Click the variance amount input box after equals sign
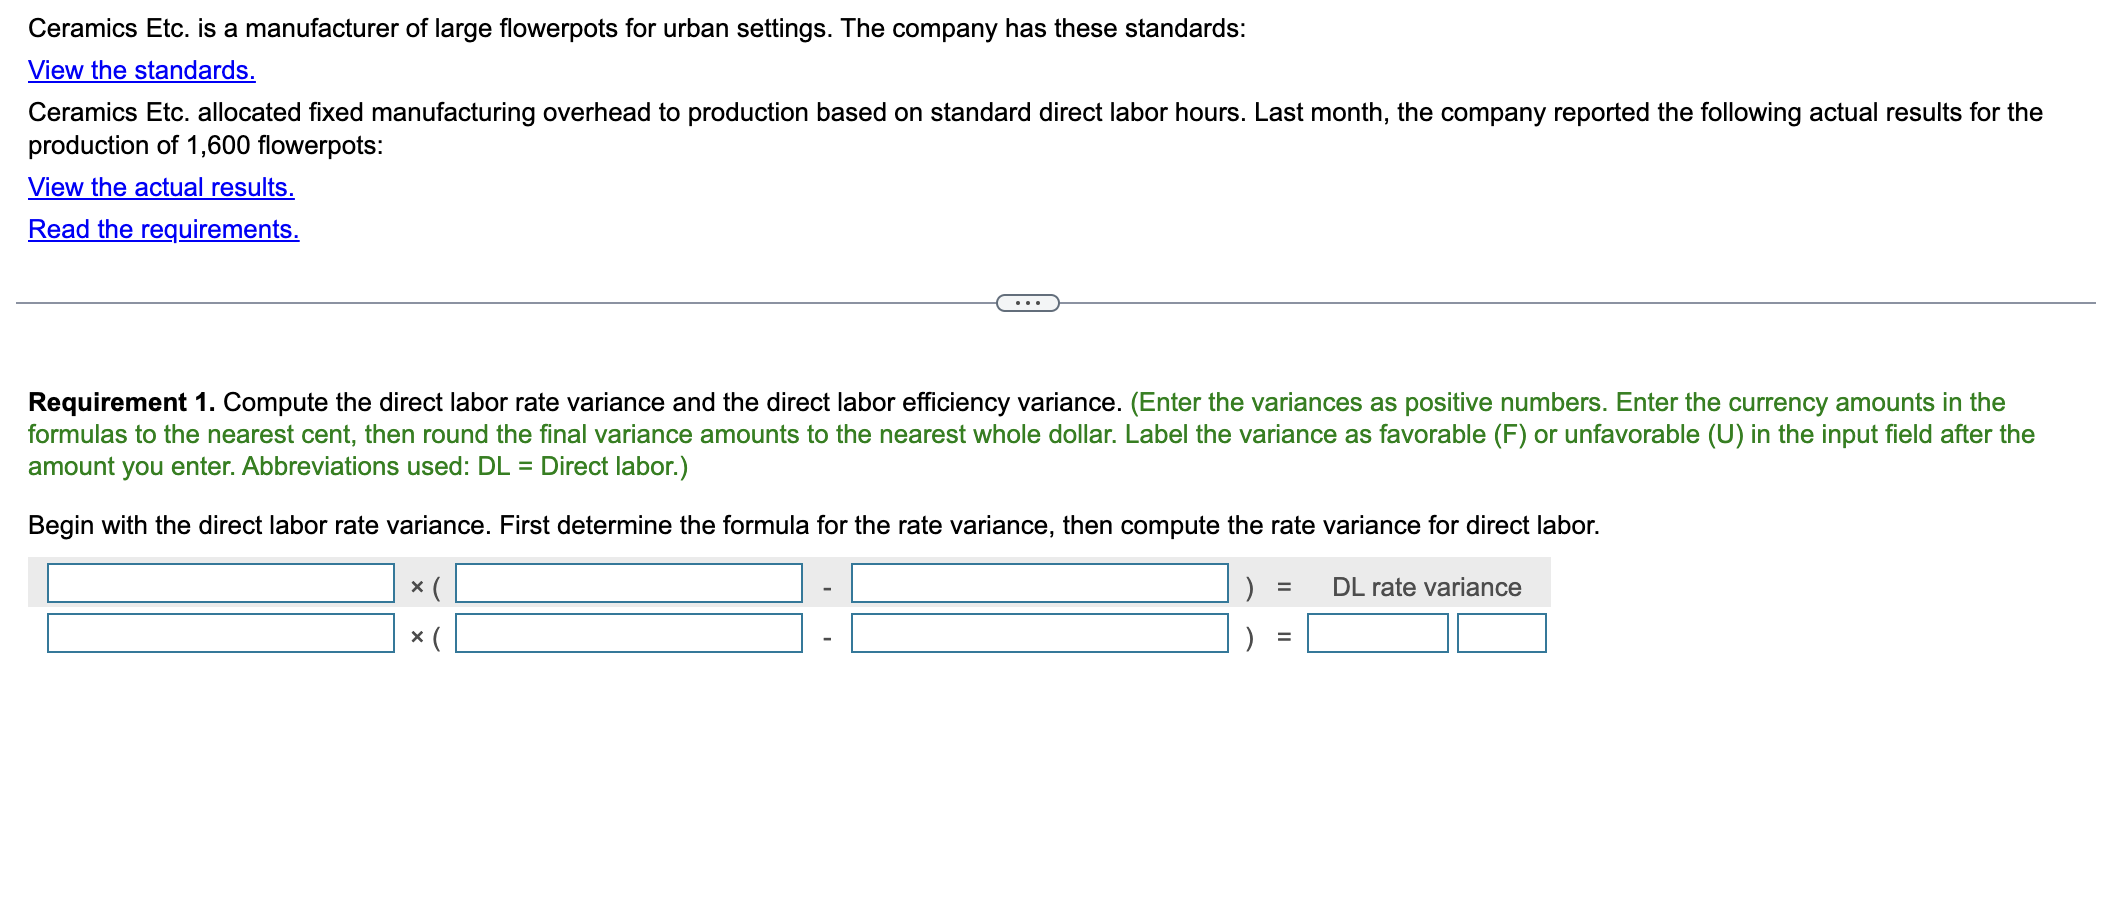Screen dimensions: 2108x902 point(1377,634)
